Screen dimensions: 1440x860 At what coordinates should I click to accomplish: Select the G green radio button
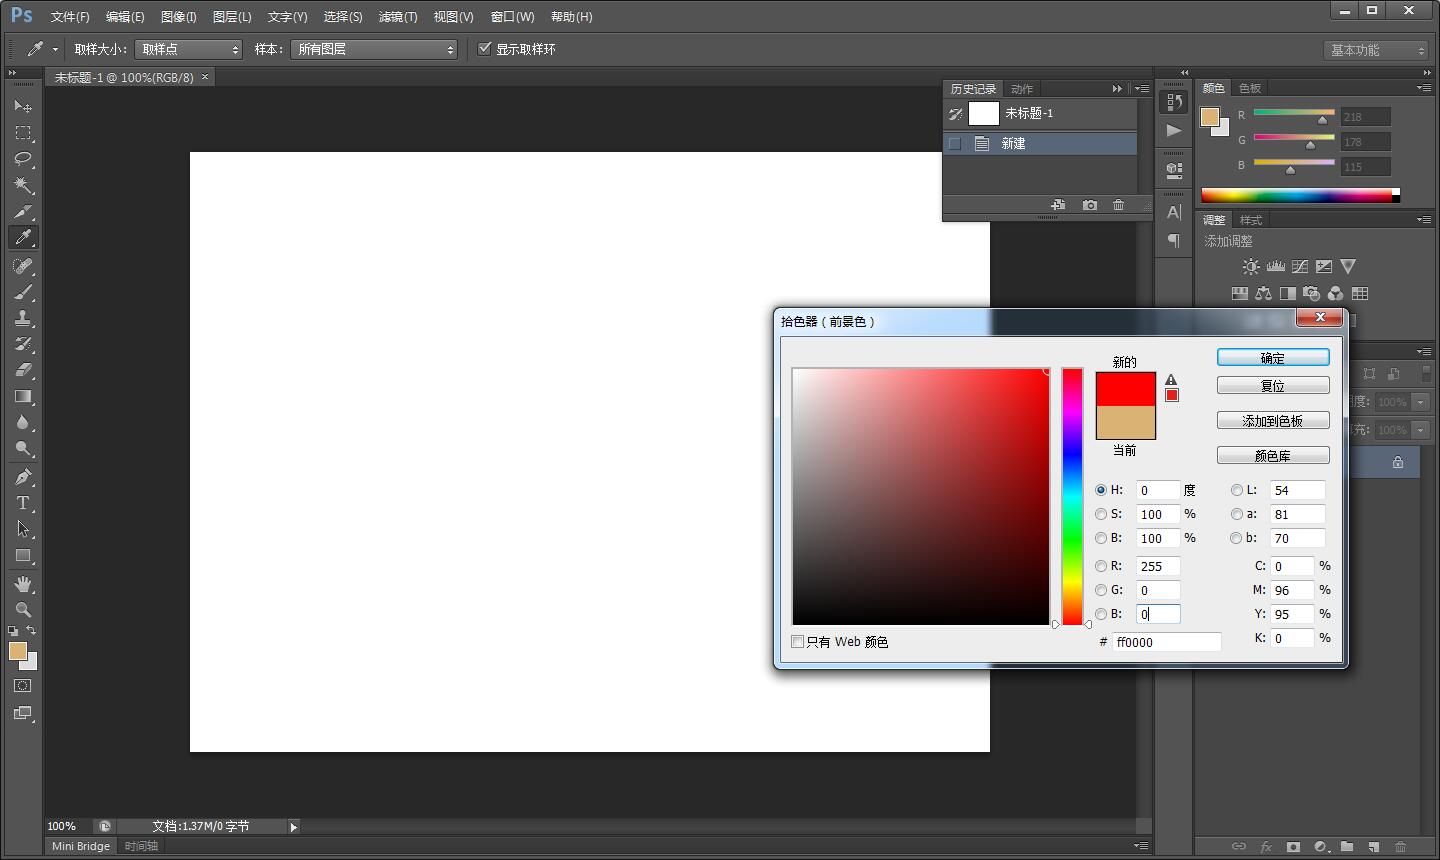pos(1101,590)
